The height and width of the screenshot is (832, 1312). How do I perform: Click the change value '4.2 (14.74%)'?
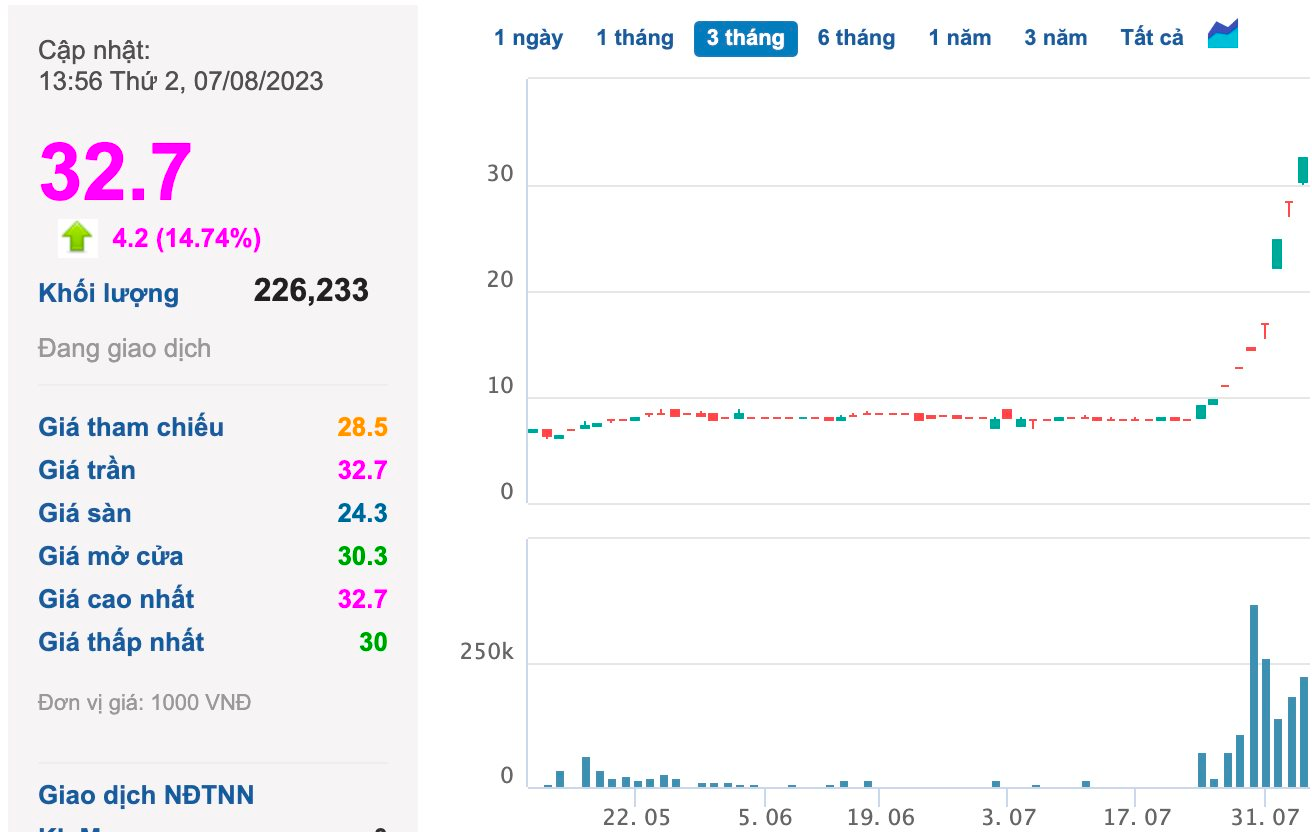186,238
